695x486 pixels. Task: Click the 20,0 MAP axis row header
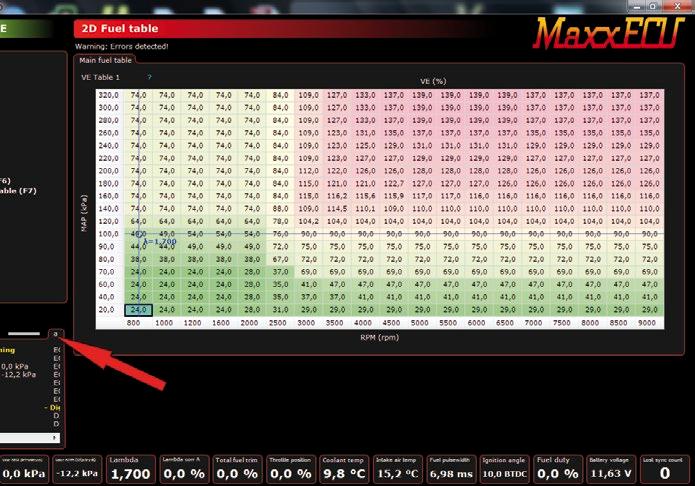(x=106, y=310)
